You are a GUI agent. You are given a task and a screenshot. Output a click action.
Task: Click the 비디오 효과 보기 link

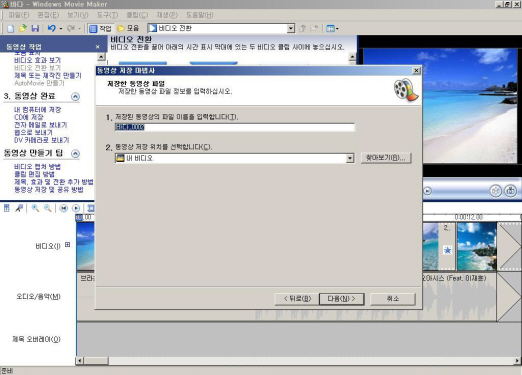pyautogui.click(x=37, y=60)
